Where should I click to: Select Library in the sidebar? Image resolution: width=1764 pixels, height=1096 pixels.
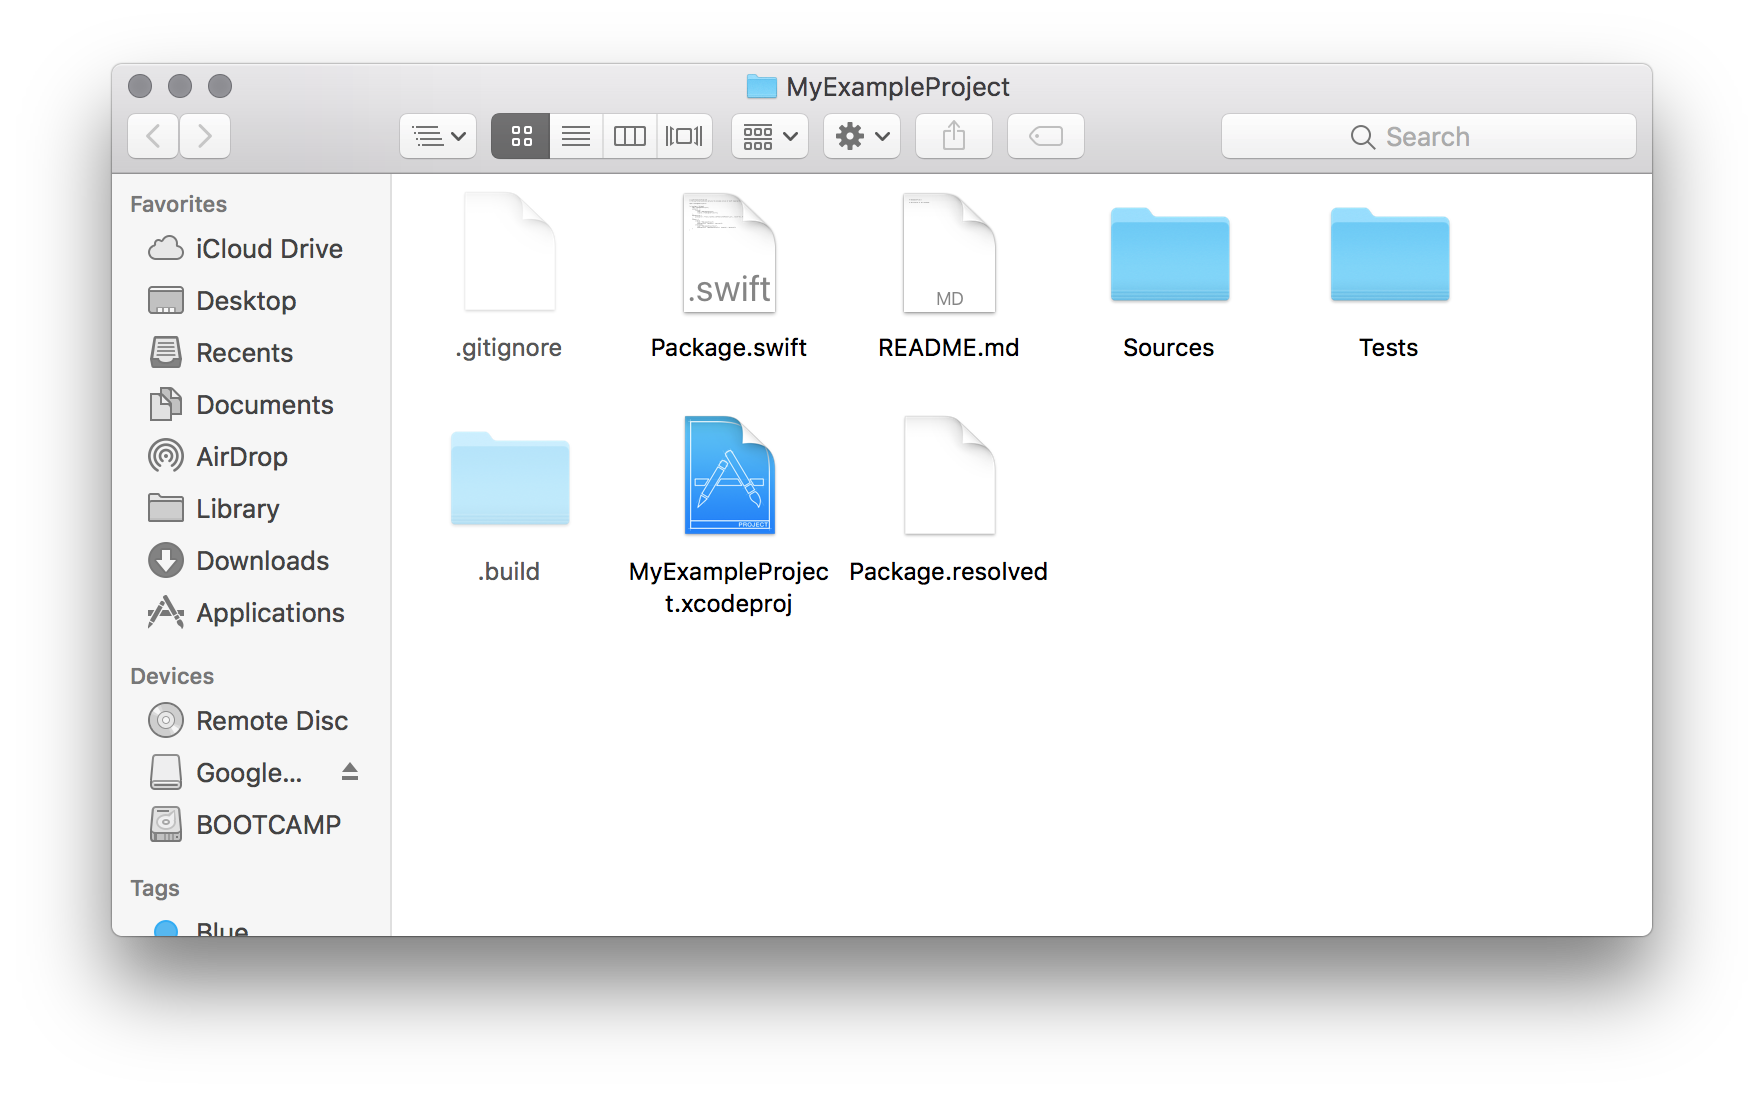(x=250, y=508)
